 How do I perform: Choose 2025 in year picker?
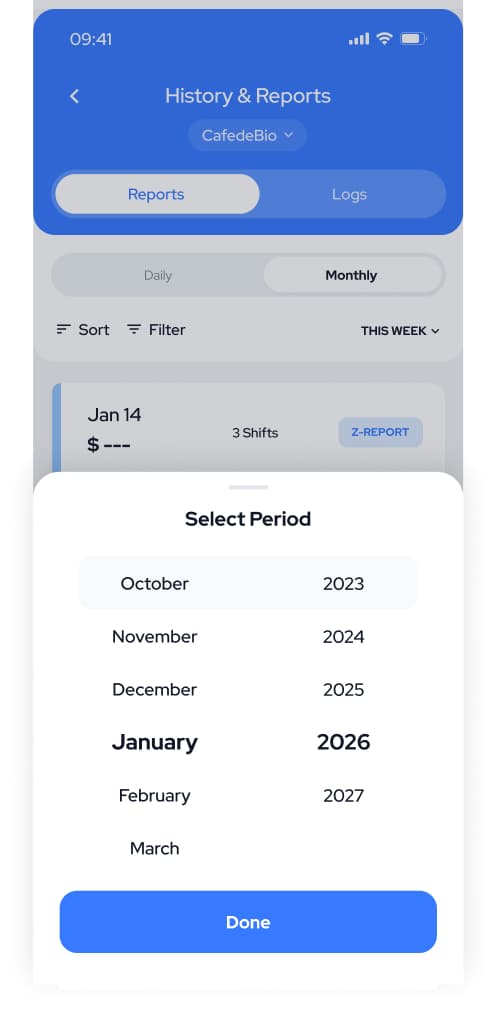[x=344, y=690]
